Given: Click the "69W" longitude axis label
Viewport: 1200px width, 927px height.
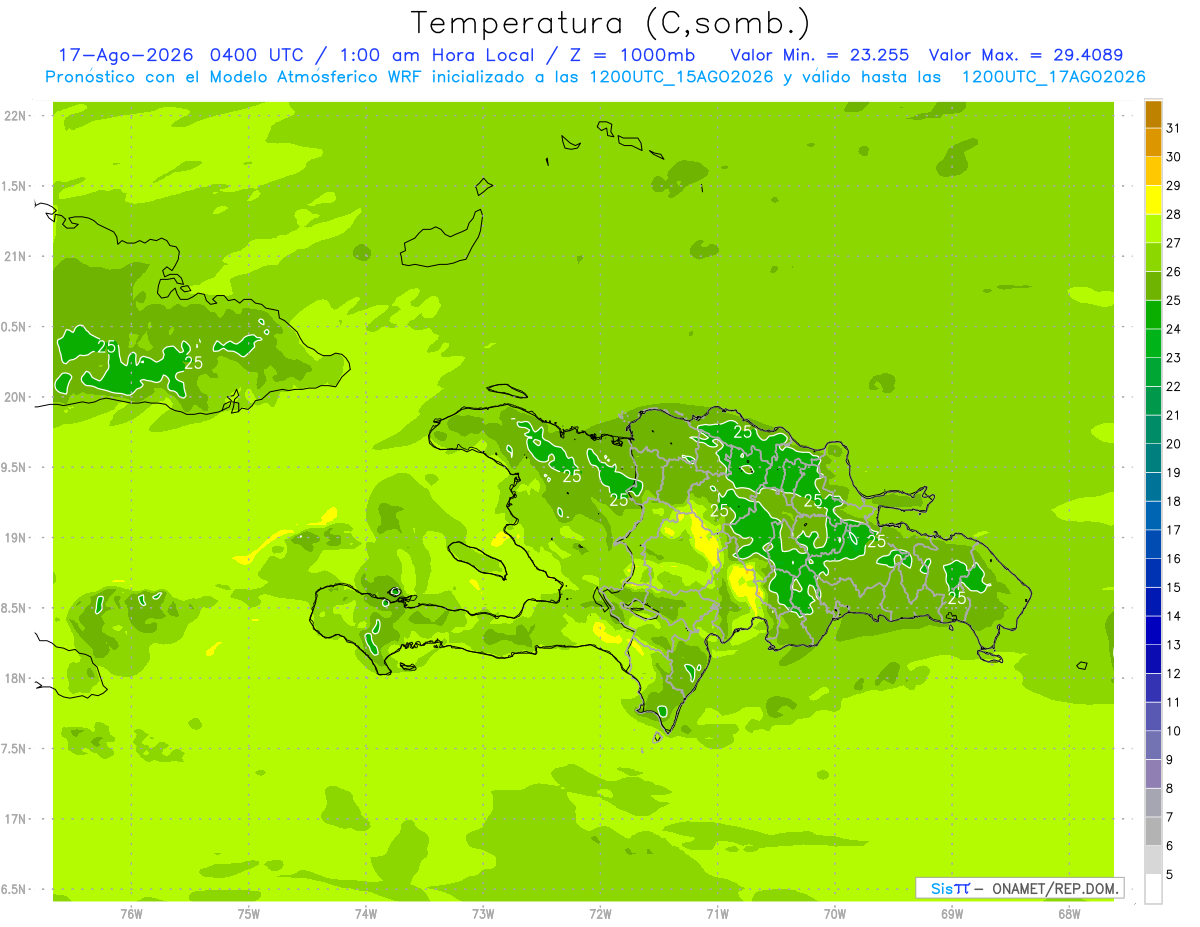Looking at the screenshot, I should [952, 914].
